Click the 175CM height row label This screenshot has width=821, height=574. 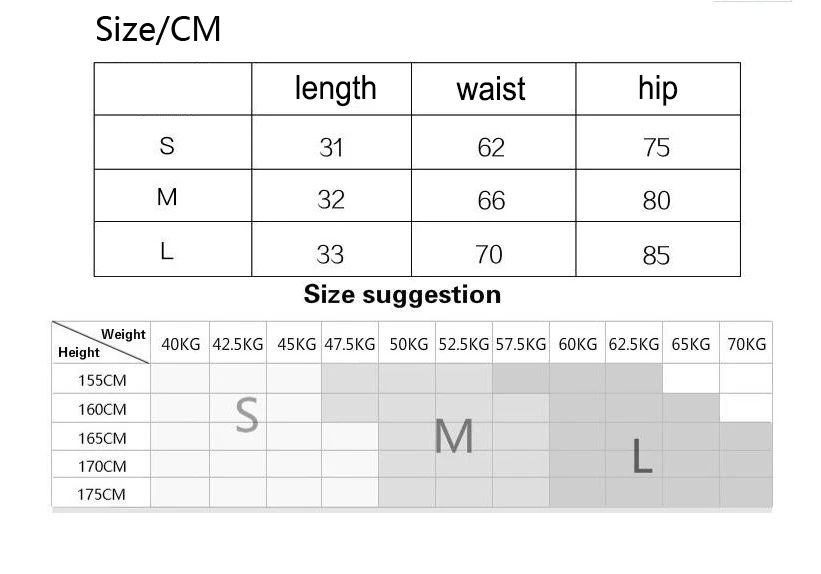(102, 494)
